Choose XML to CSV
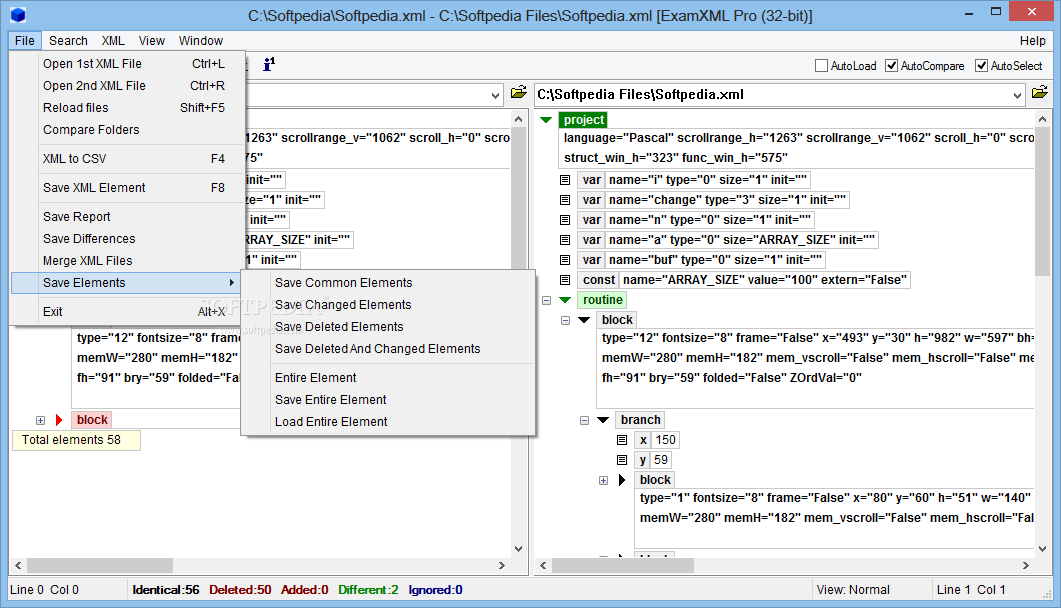Screen dimensions: 1061x608 click(x=128, y=159)
